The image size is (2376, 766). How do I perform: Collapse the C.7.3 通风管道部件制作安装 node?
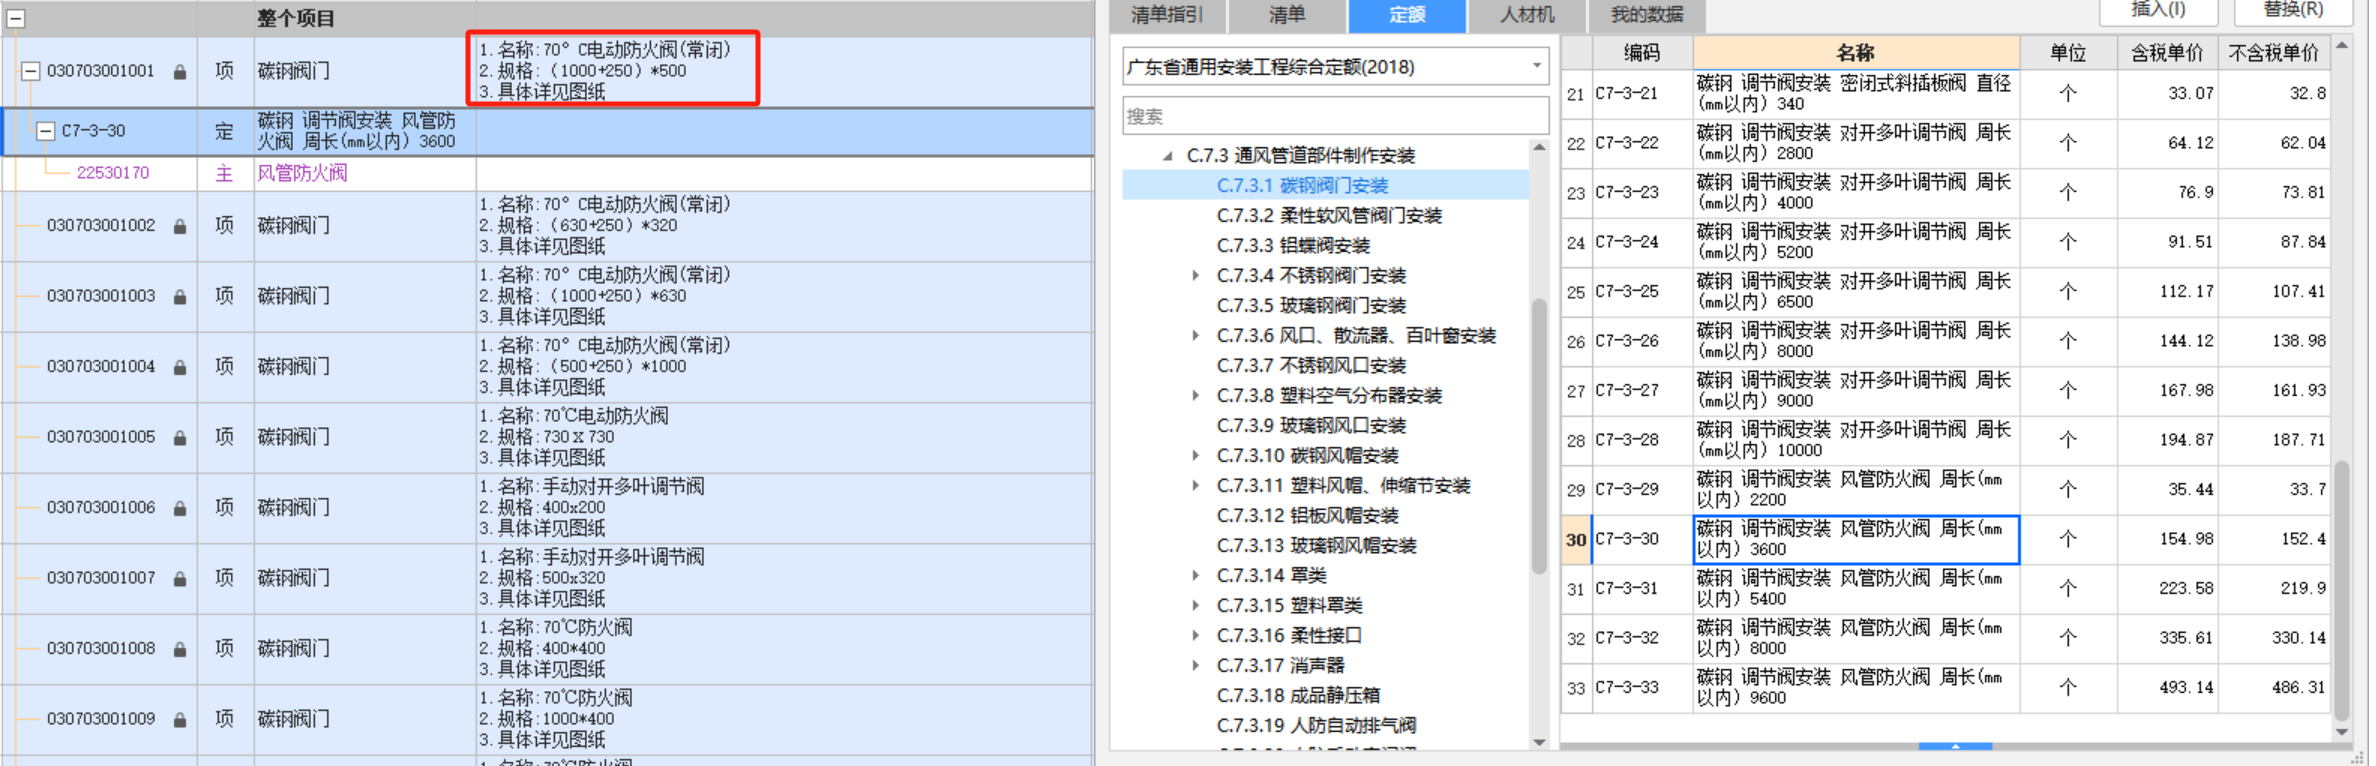click(1167, 156)
